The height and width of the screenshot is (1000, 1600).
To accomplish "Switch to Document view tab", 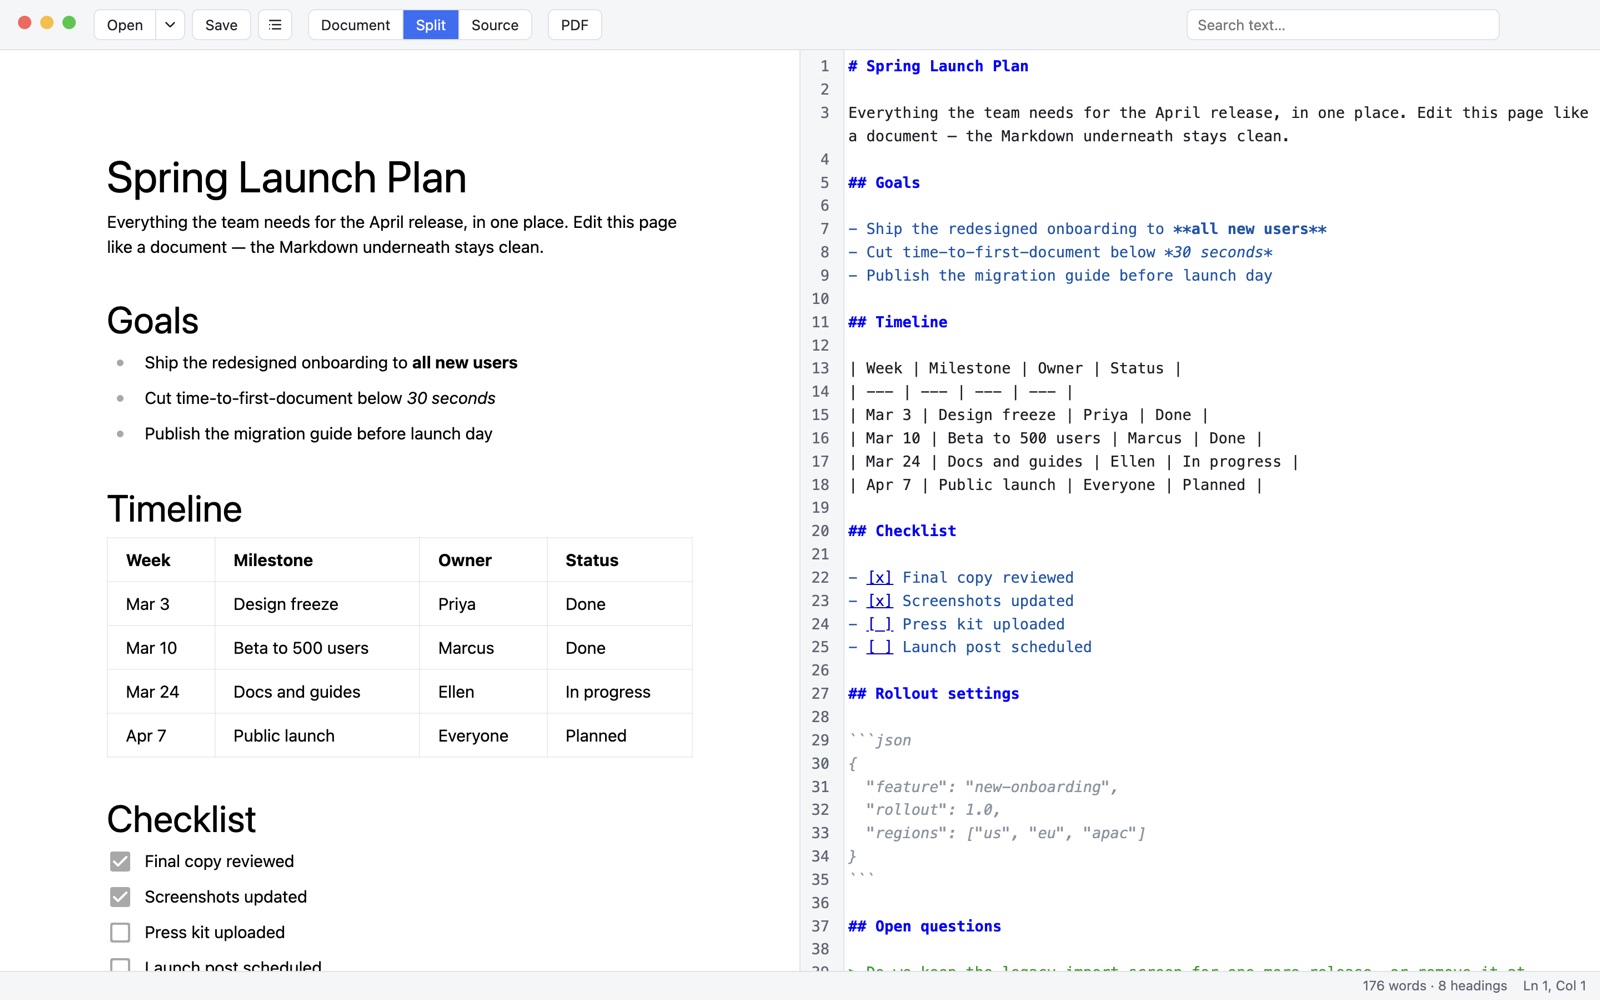I will 355,25.
